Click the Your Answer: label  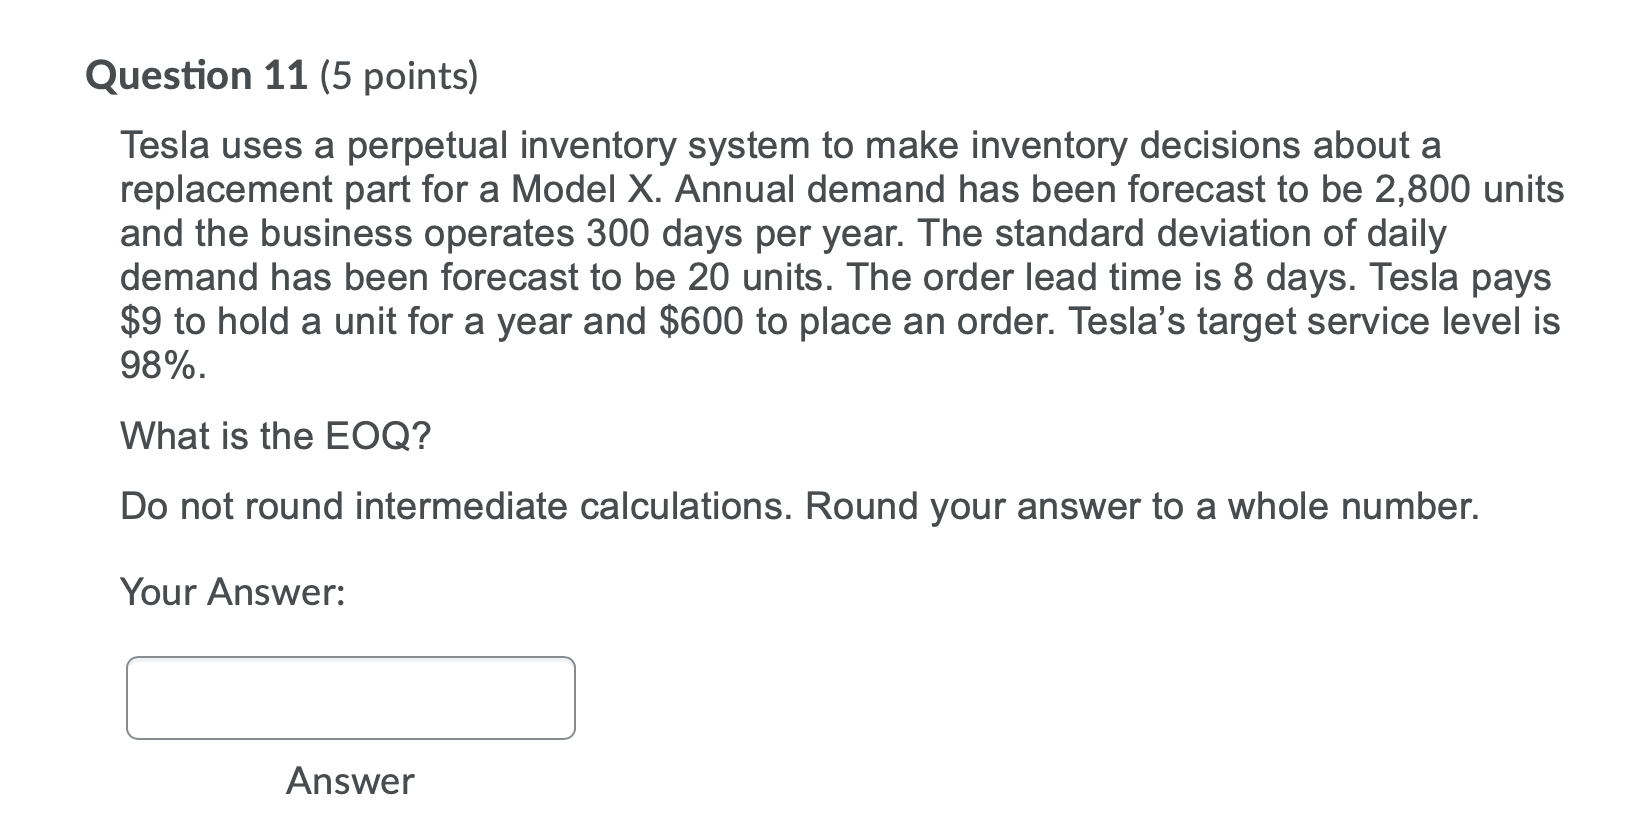coord(232,591)
